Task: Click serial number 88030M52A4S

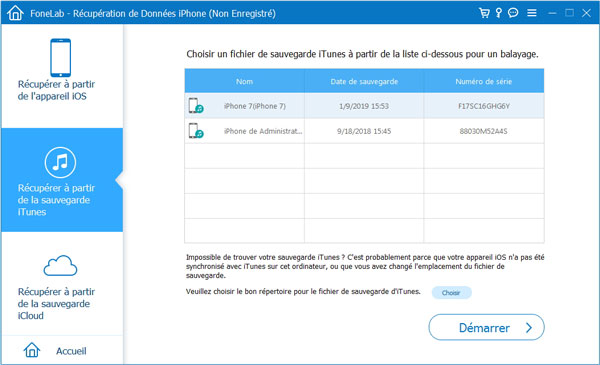Action: pyautogui.click(x=484, y=131)
